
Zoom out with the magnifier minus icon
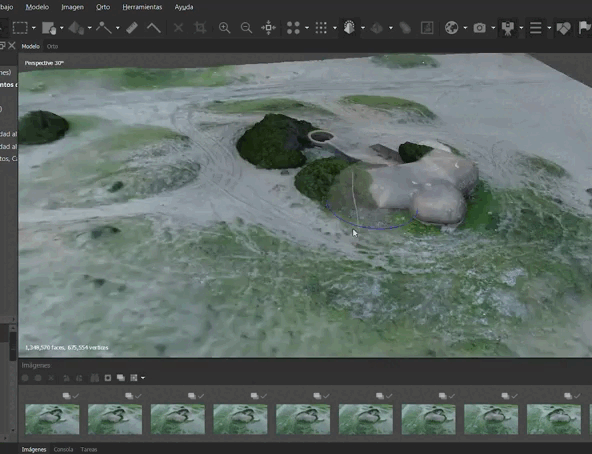click(246, 28)
